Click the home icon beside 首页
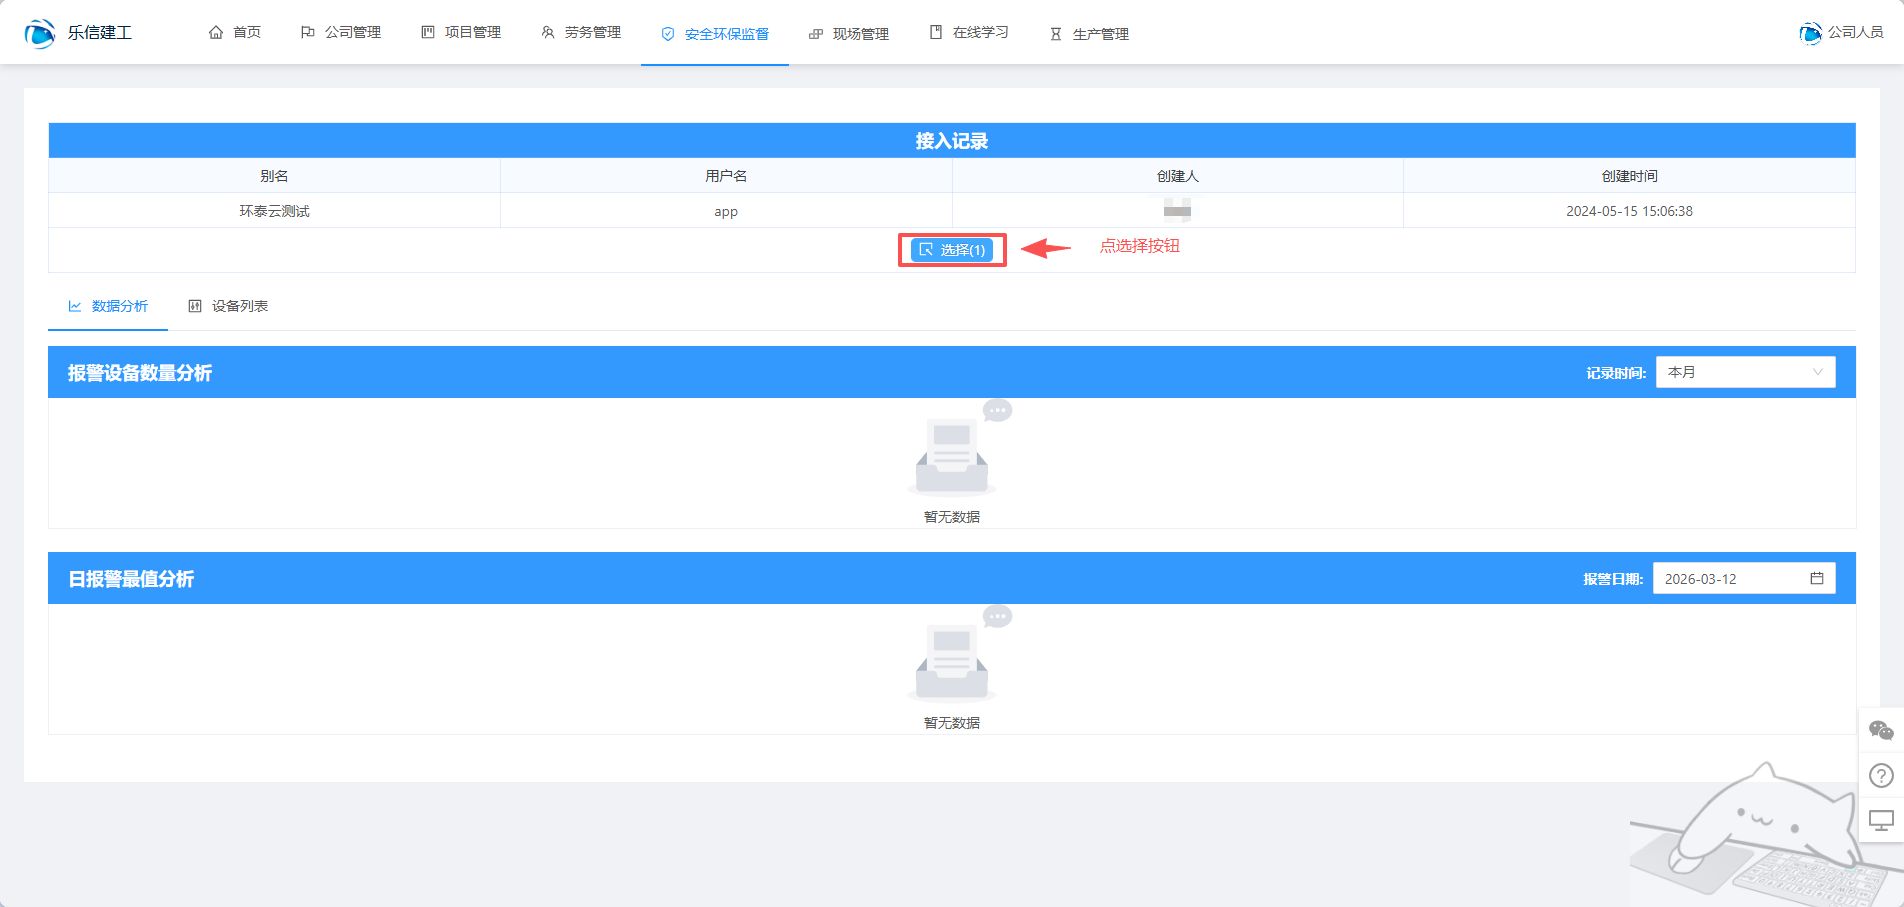 (216, 33)
